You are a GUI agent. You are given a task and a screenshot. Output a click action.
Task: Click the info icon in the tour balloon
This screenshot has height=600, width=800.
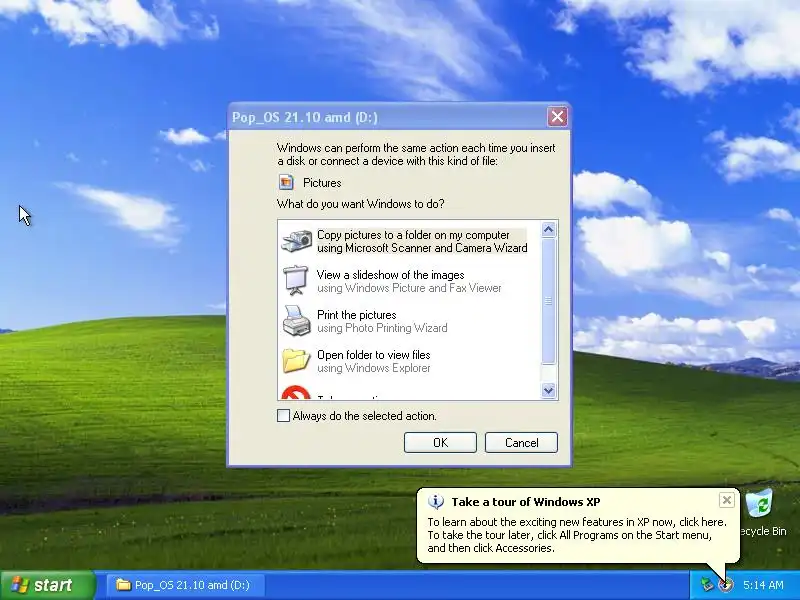click(435, 502)
